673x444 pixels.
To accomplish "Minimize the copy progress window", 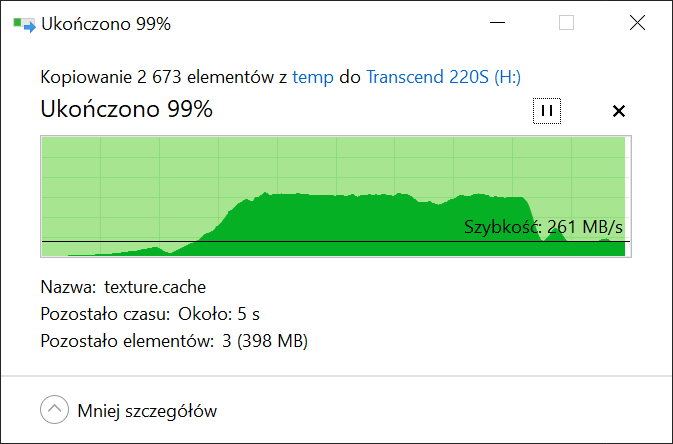I will (496, 23).
